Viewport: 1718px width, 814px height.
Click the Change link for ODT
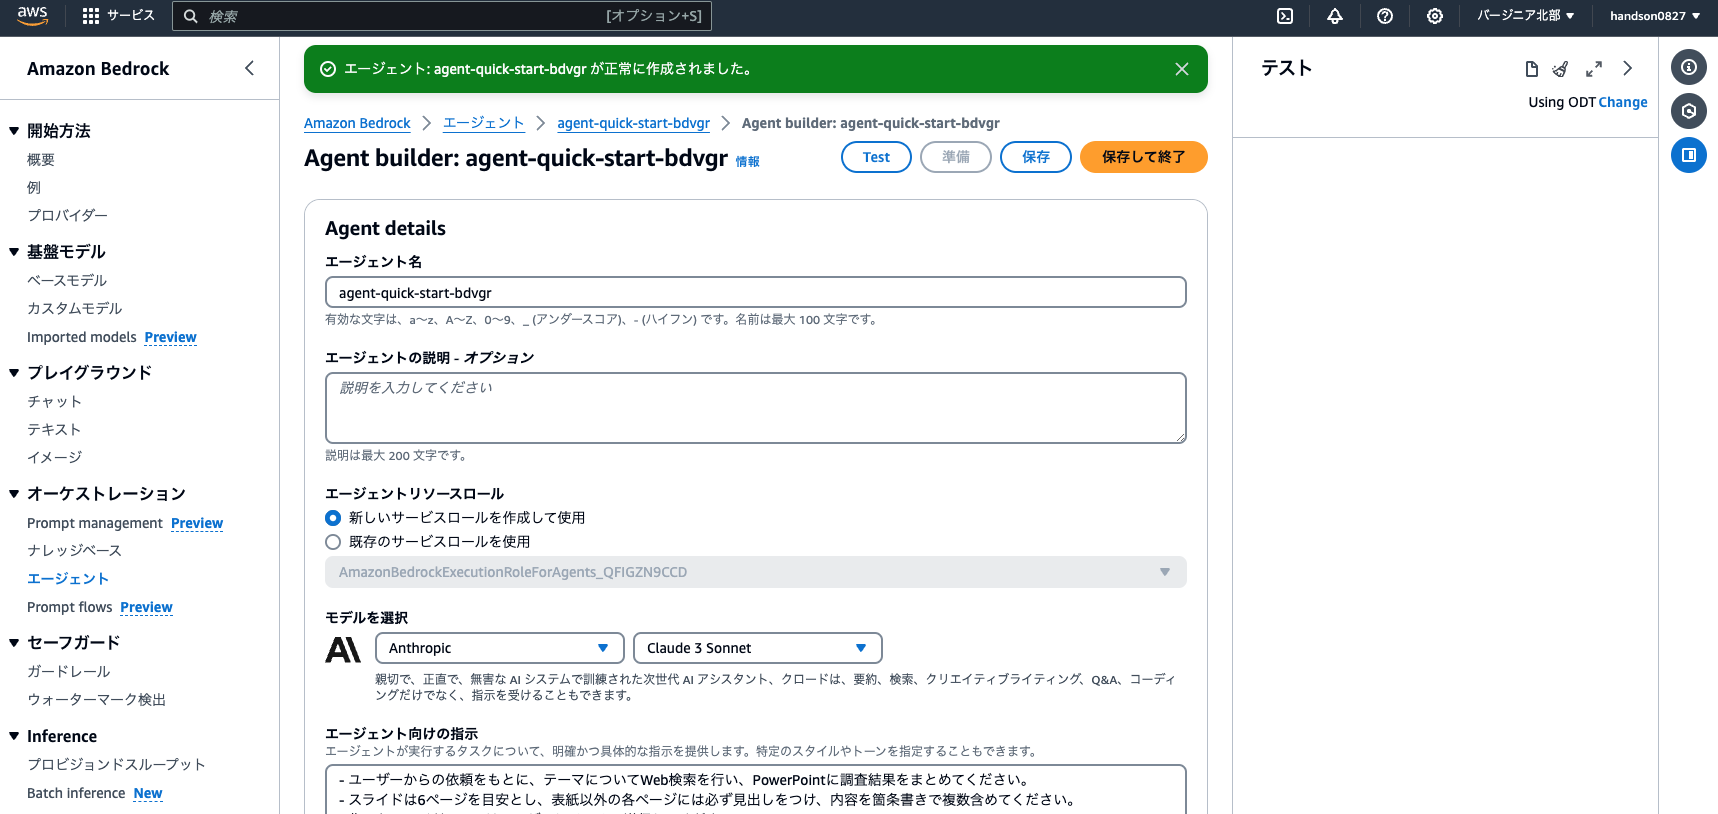1623,102
